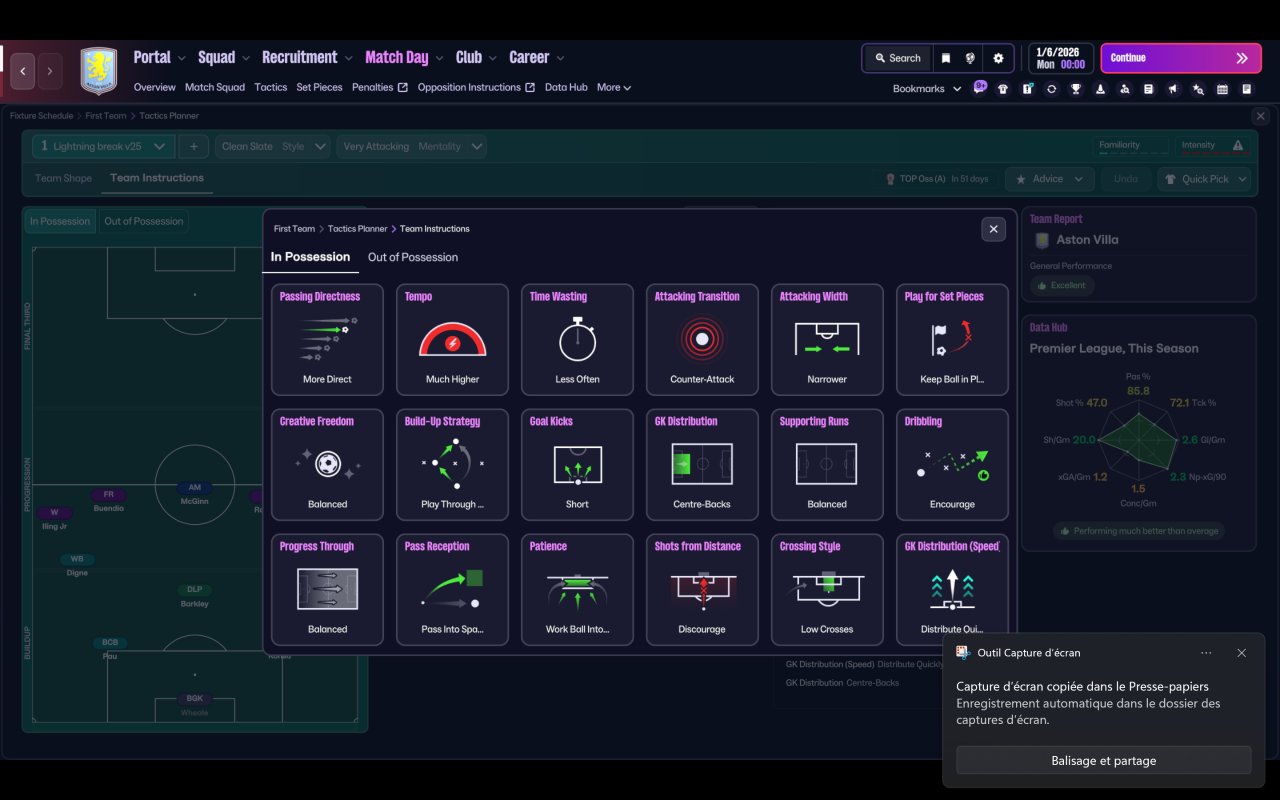The image size is (1280, 800).
Task: Click the calendar bookmark icon
Action: (x=1222, y=89)
